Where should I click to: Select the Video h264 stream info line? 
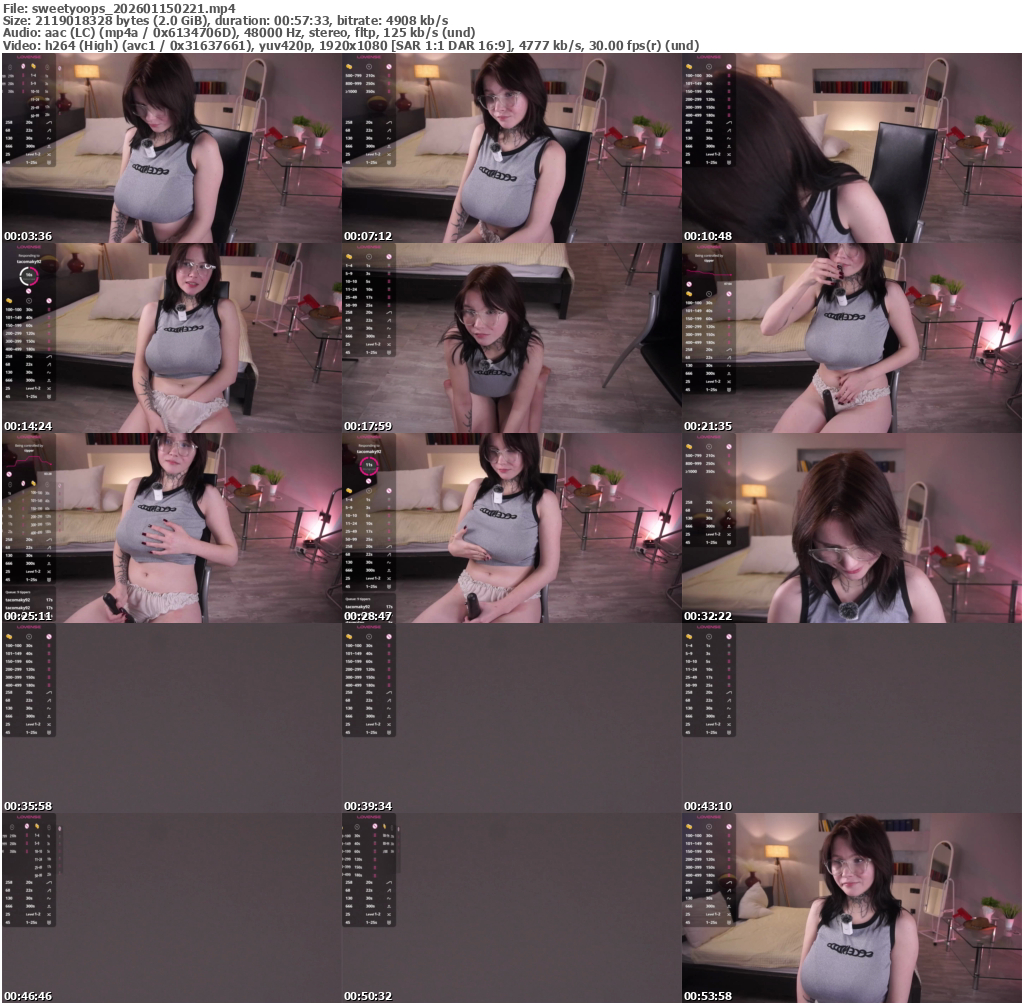click(351, 46)
